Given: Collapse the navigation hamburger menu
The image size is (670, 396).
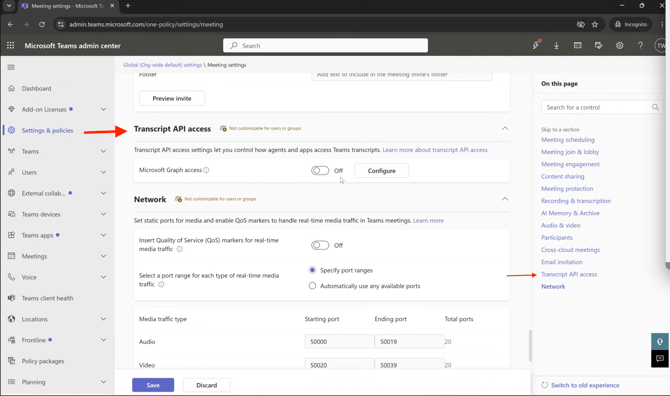Looking at the screenshot, I should point(11,67).
